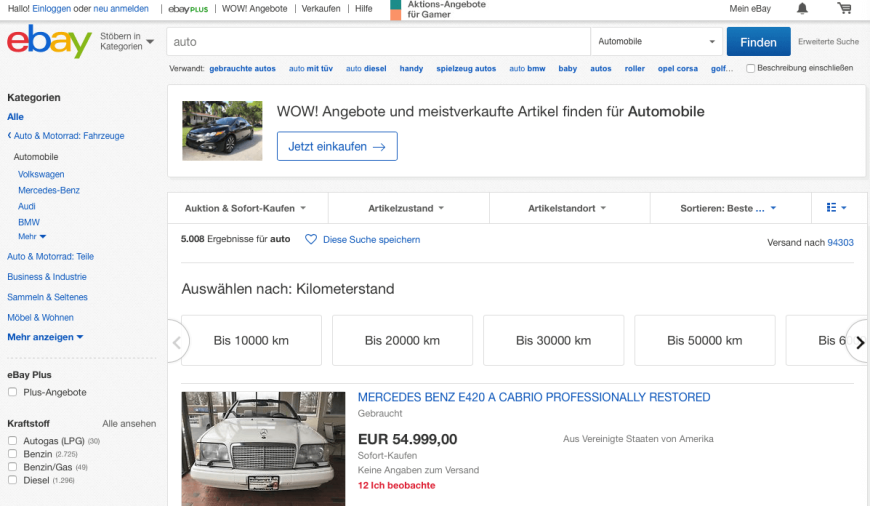870x506 pixels.
Task: Open Aktions-Angebote für Gamer promo
Action: point(439,9)
